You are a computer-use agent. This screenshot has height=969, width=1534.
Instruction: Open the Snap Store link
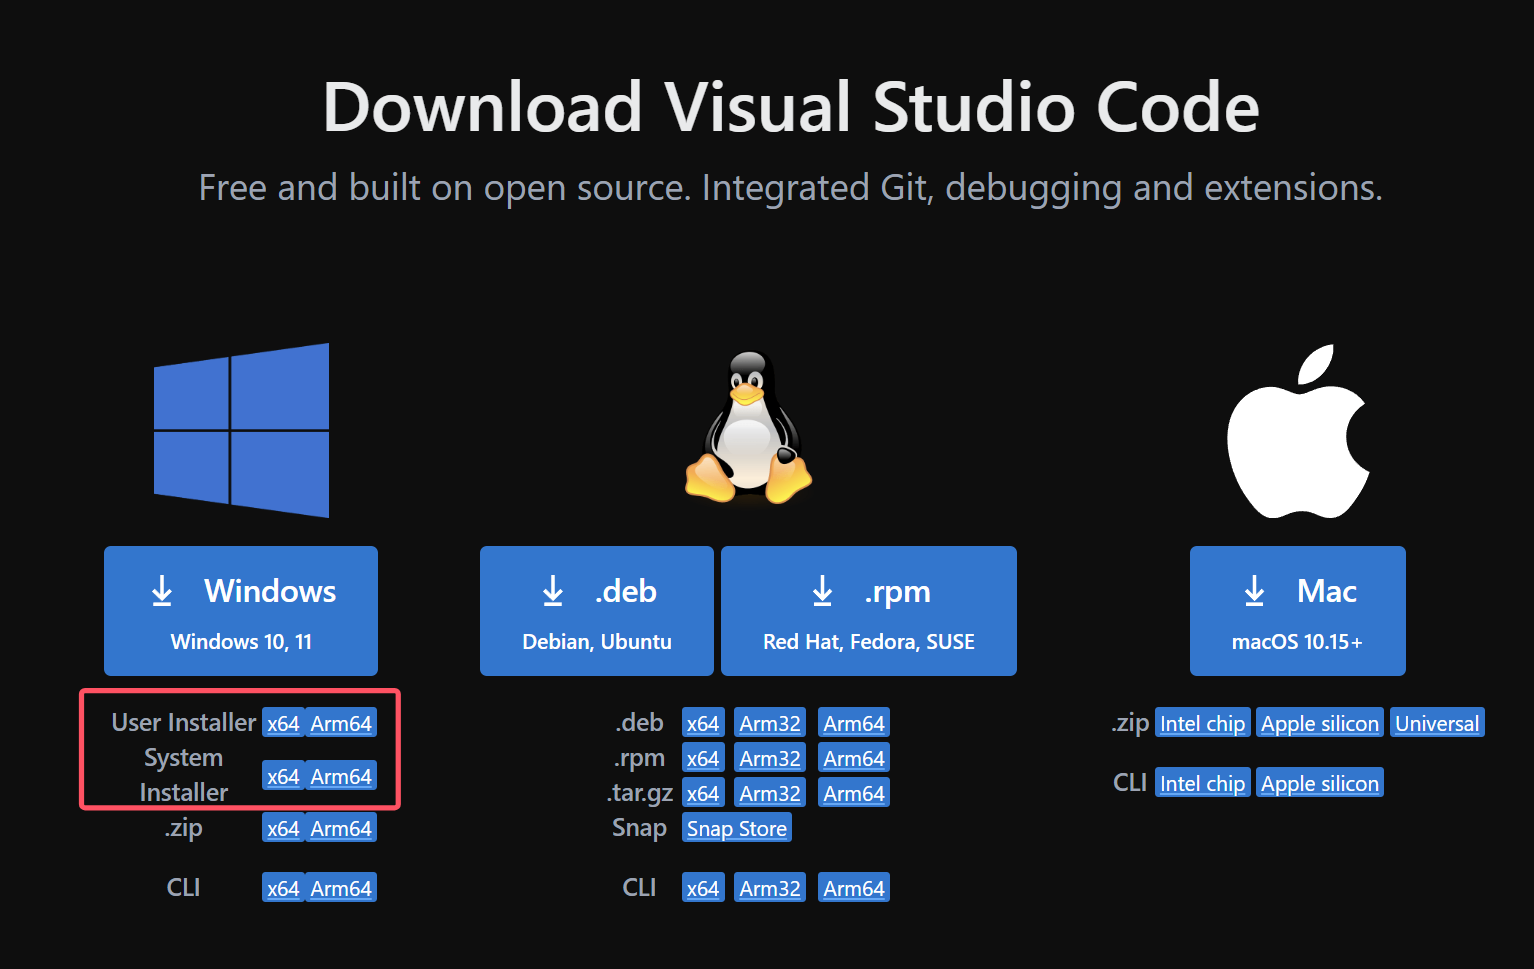pos(737,828)
